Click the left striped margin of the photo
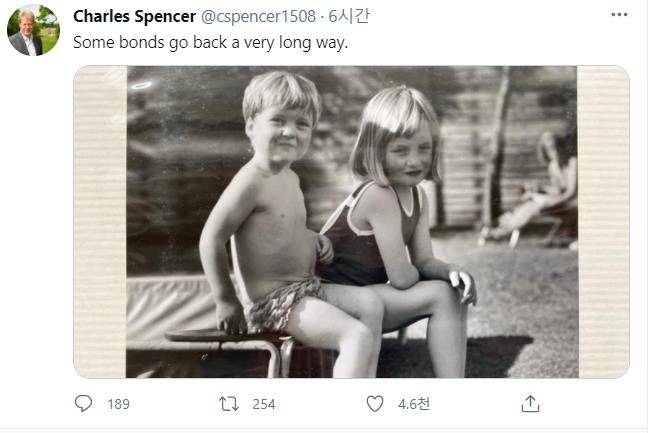The width and height of the screenshot is (653, 433). [100, 221]
